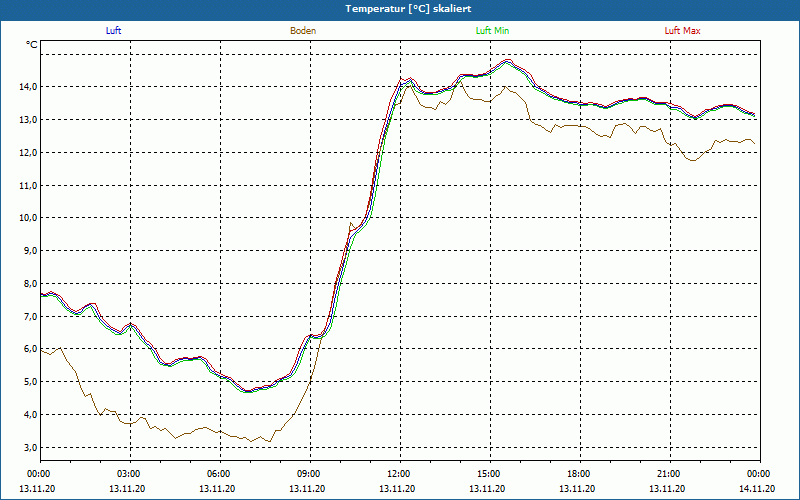Click the 5,0 value on the y-axis

[x=30, y=382]
